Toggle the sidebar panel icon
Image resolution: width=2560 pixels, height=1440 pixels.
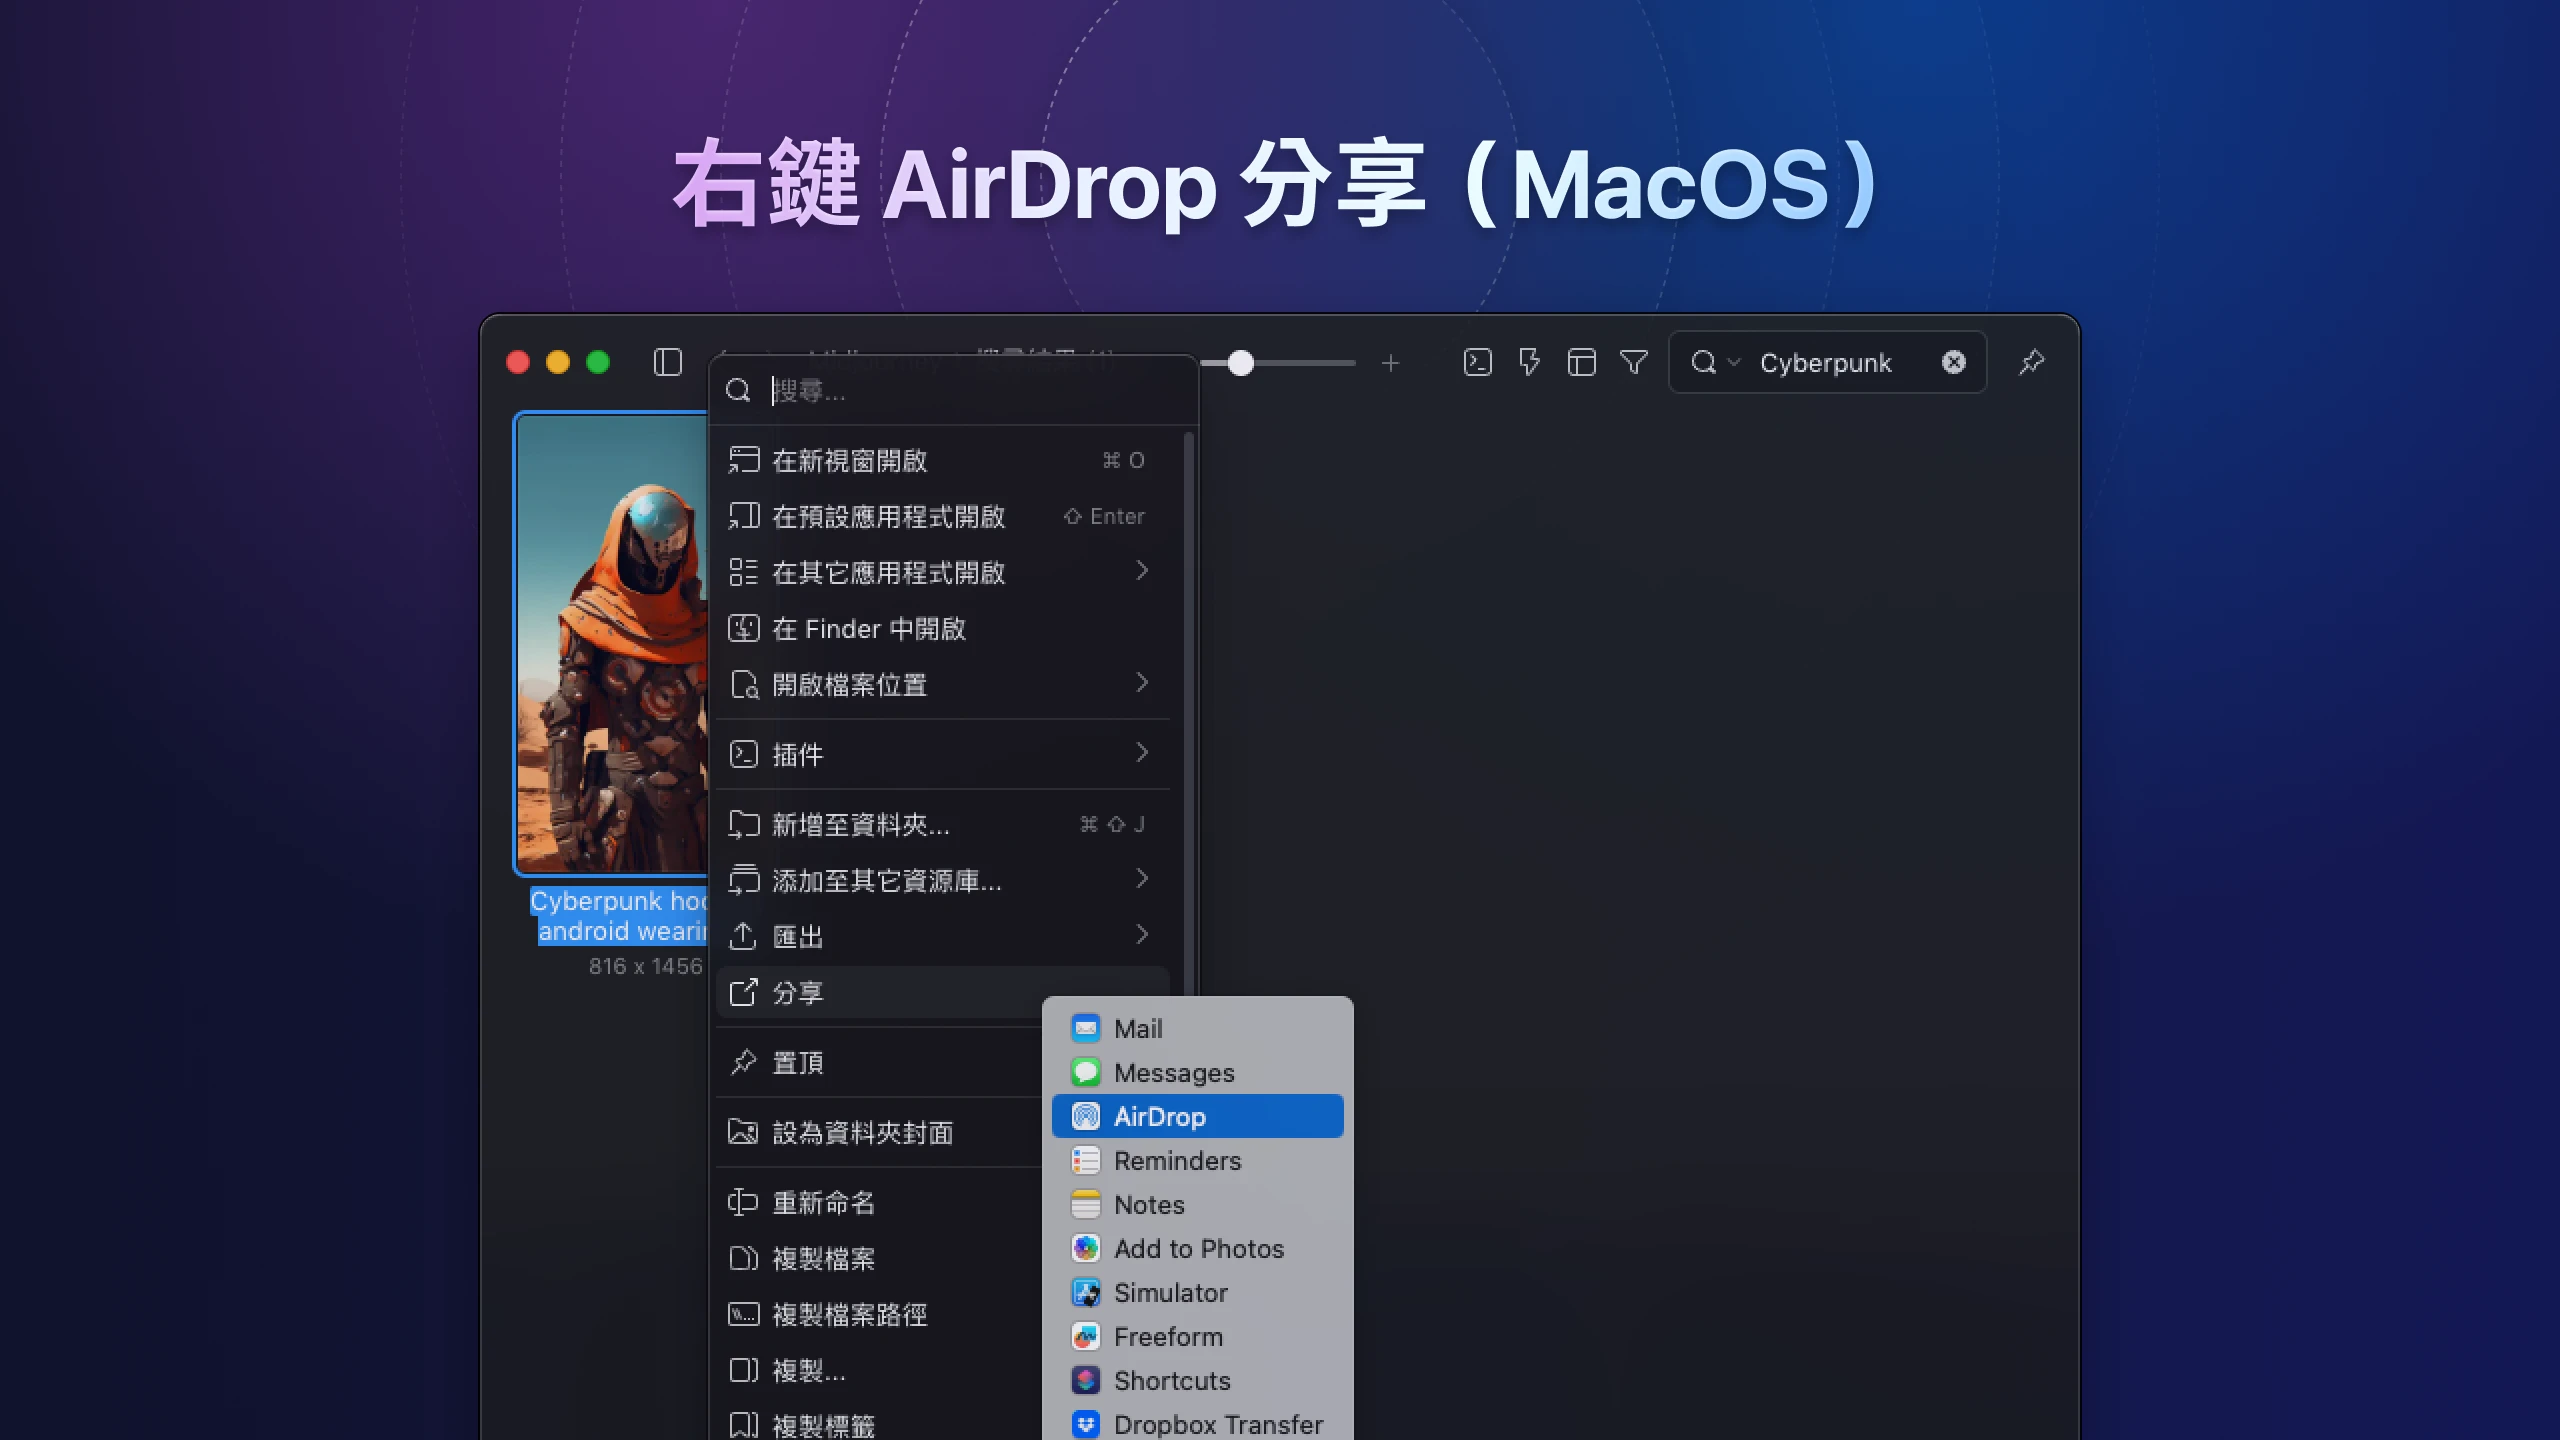point(667,362)
